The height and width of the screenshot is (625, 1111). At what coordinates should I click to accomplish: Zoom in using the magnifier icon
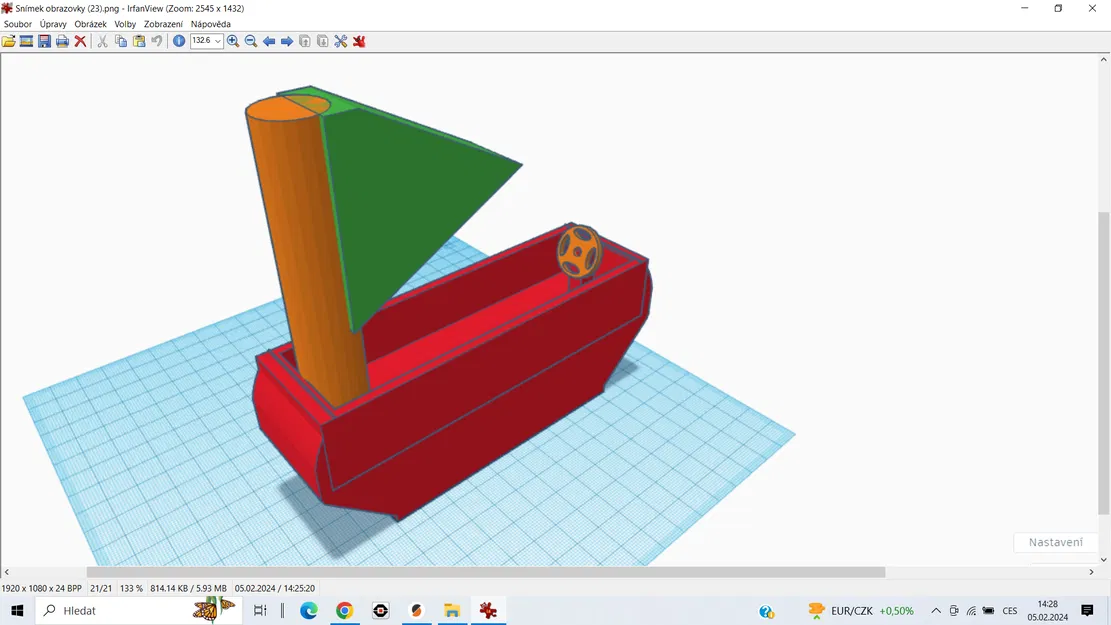tap(232, 41)
